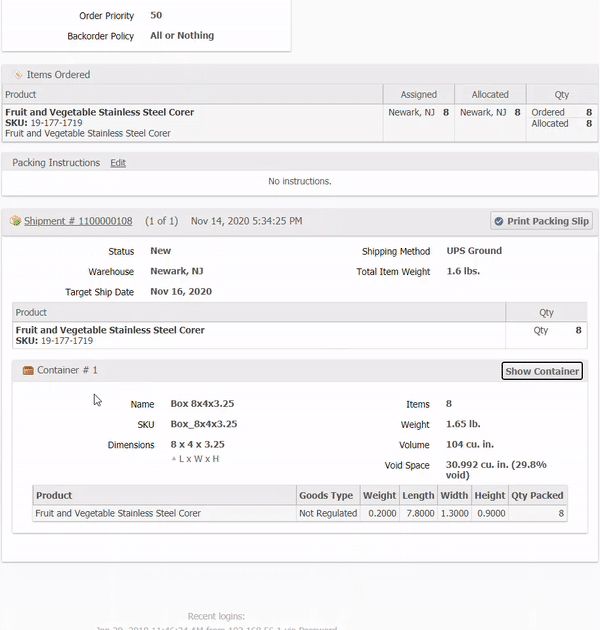The height and width of the screenshot is (630, 600).
Task: Click the 'Not Regulated' cell
Action: click(x=328, y=513)
